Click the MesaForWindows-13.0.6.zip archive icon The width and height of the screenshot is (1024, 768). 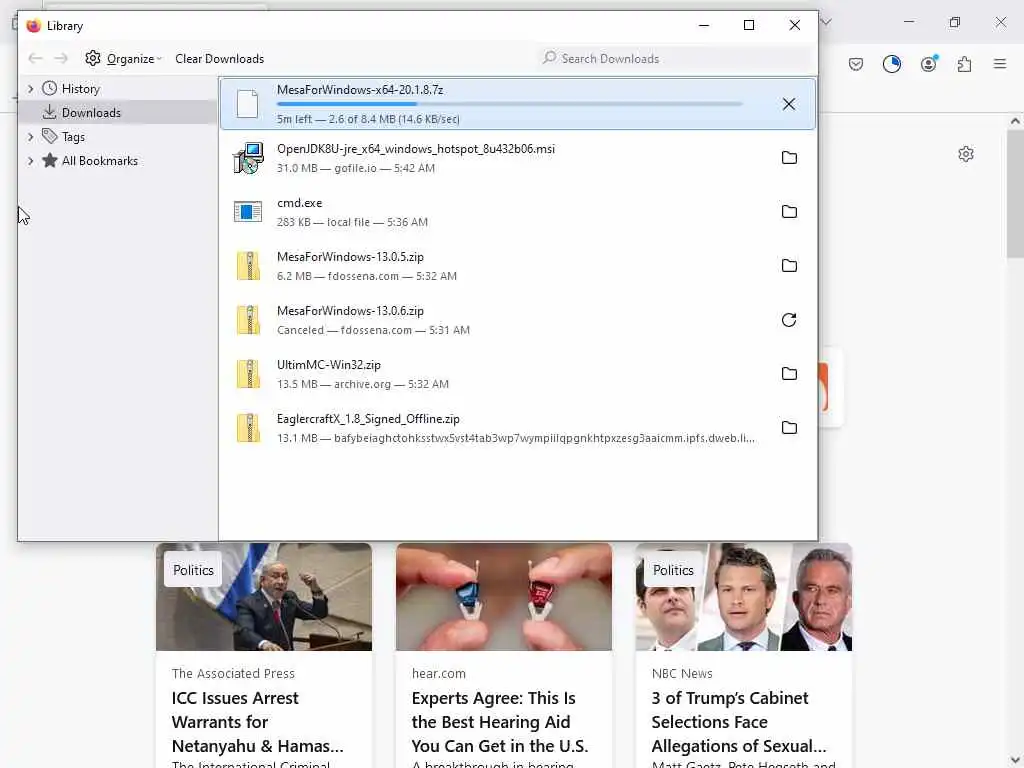click(248, 320)
